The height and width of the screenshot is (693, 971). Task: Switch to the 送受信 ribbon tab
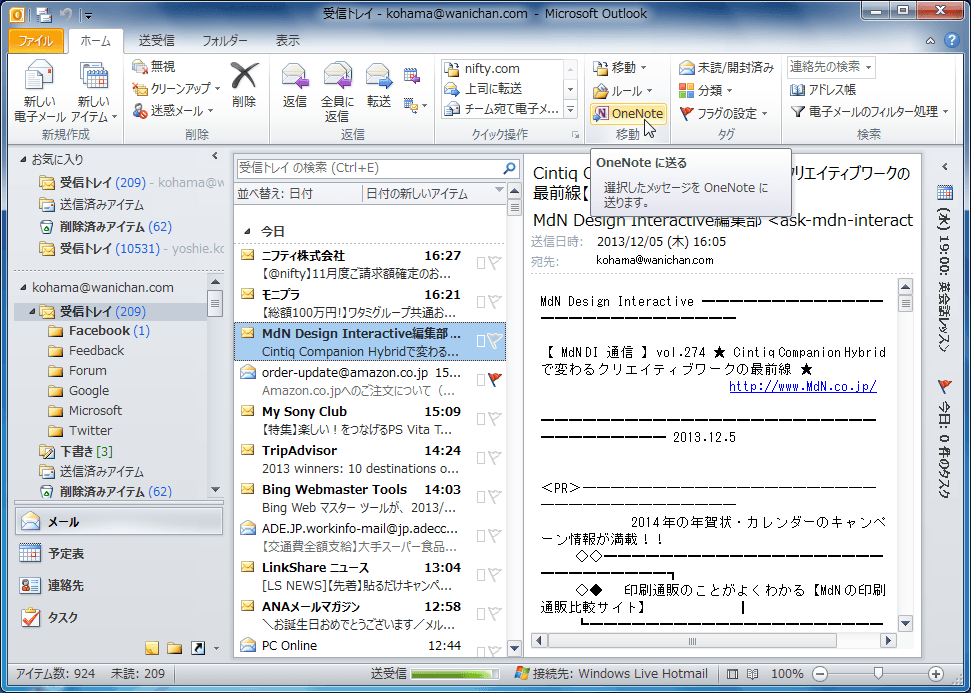(156, 41)
